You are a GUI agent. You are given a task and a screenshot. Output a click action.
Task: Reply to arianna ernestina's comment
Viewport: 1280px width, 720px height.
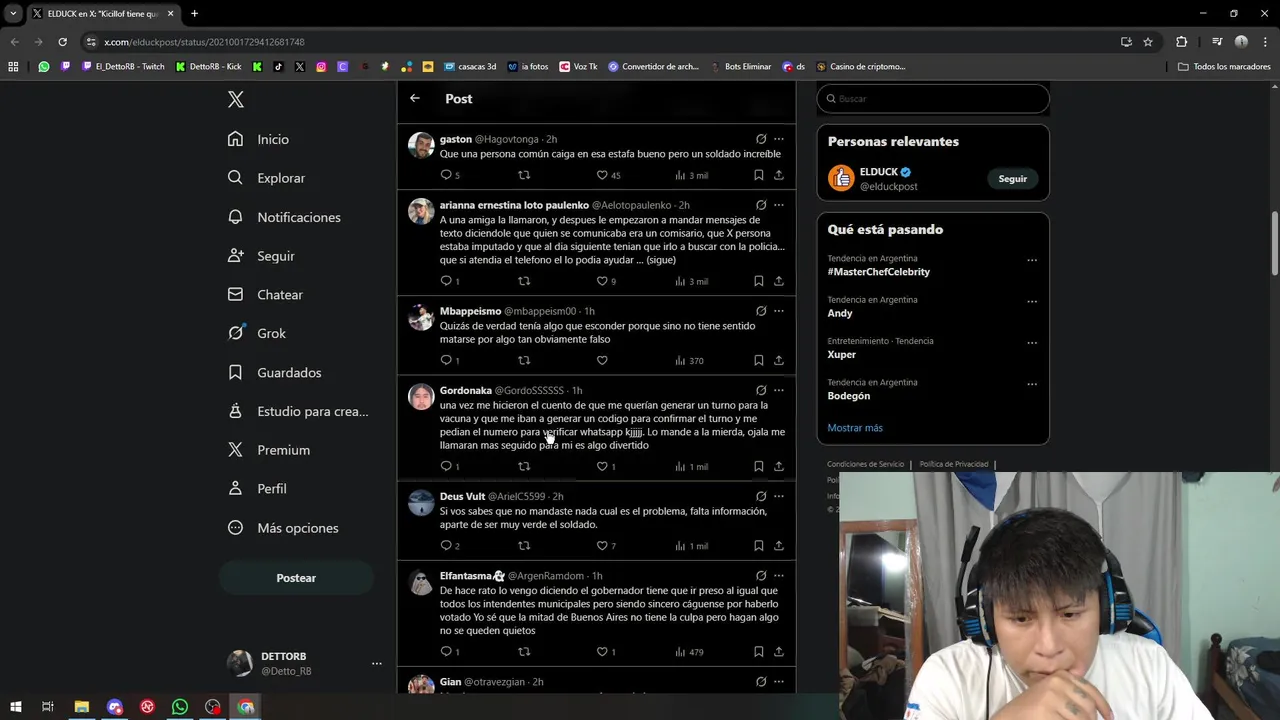point(446,281)
